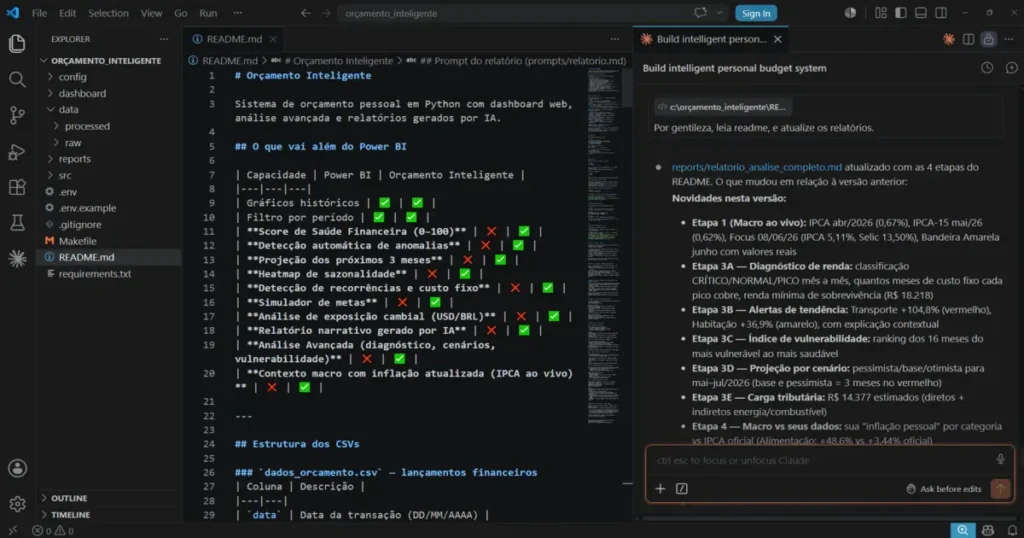Expand the src folder
1024x538 pixels.
65,175
